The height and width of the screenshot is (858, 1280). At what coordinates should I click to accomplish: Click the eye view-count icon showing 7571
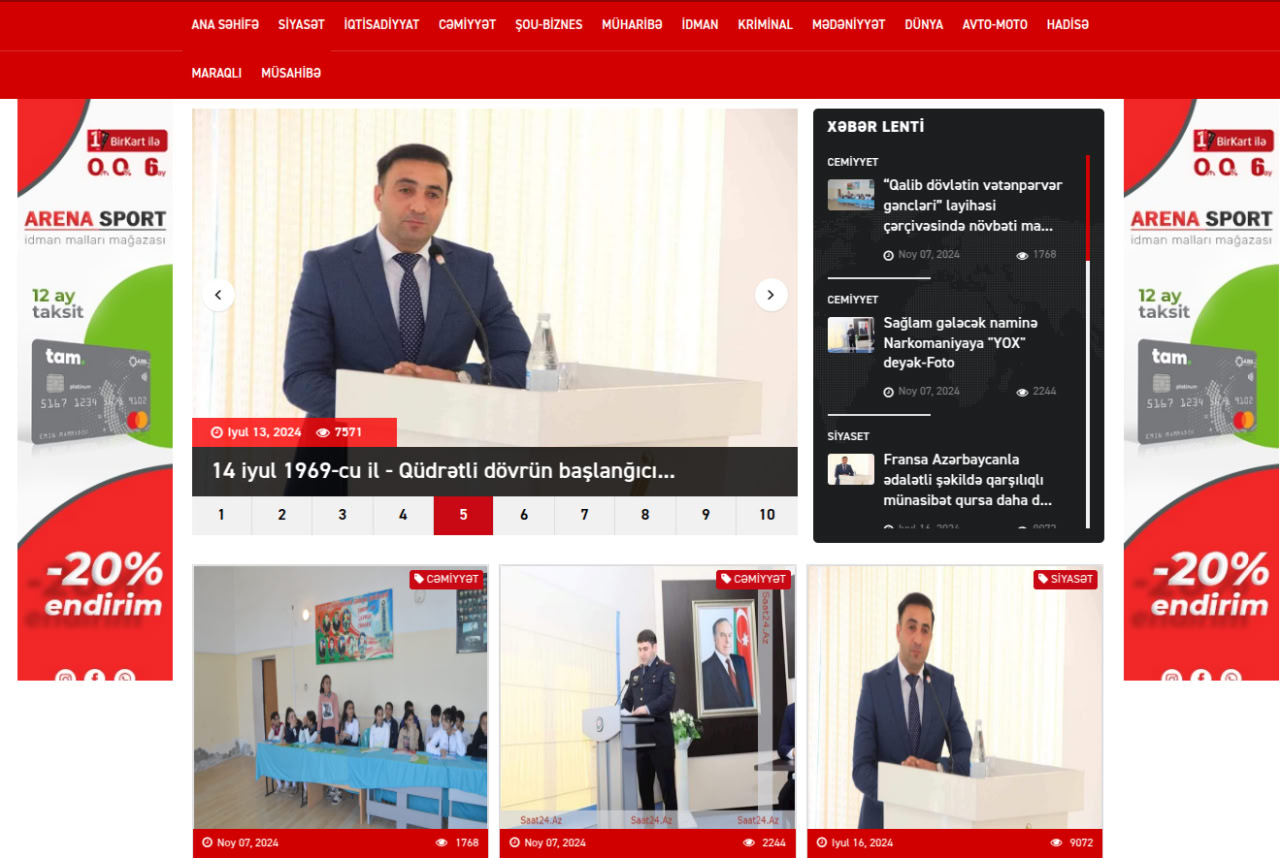point(322,432)
